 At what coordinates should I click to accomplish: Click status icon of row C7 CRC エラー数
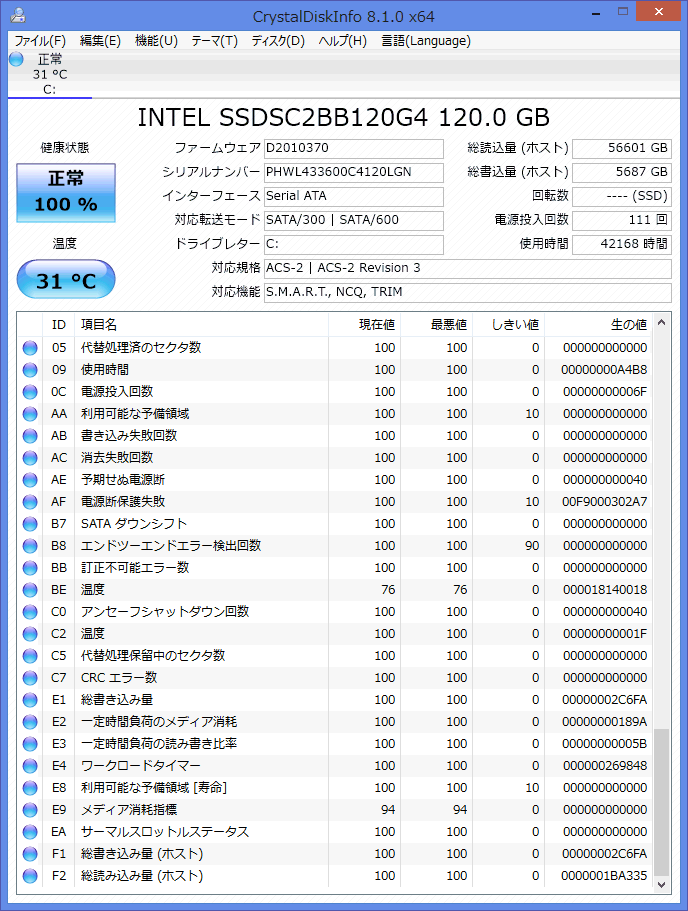pyautogui.click(x=30, y=678)
